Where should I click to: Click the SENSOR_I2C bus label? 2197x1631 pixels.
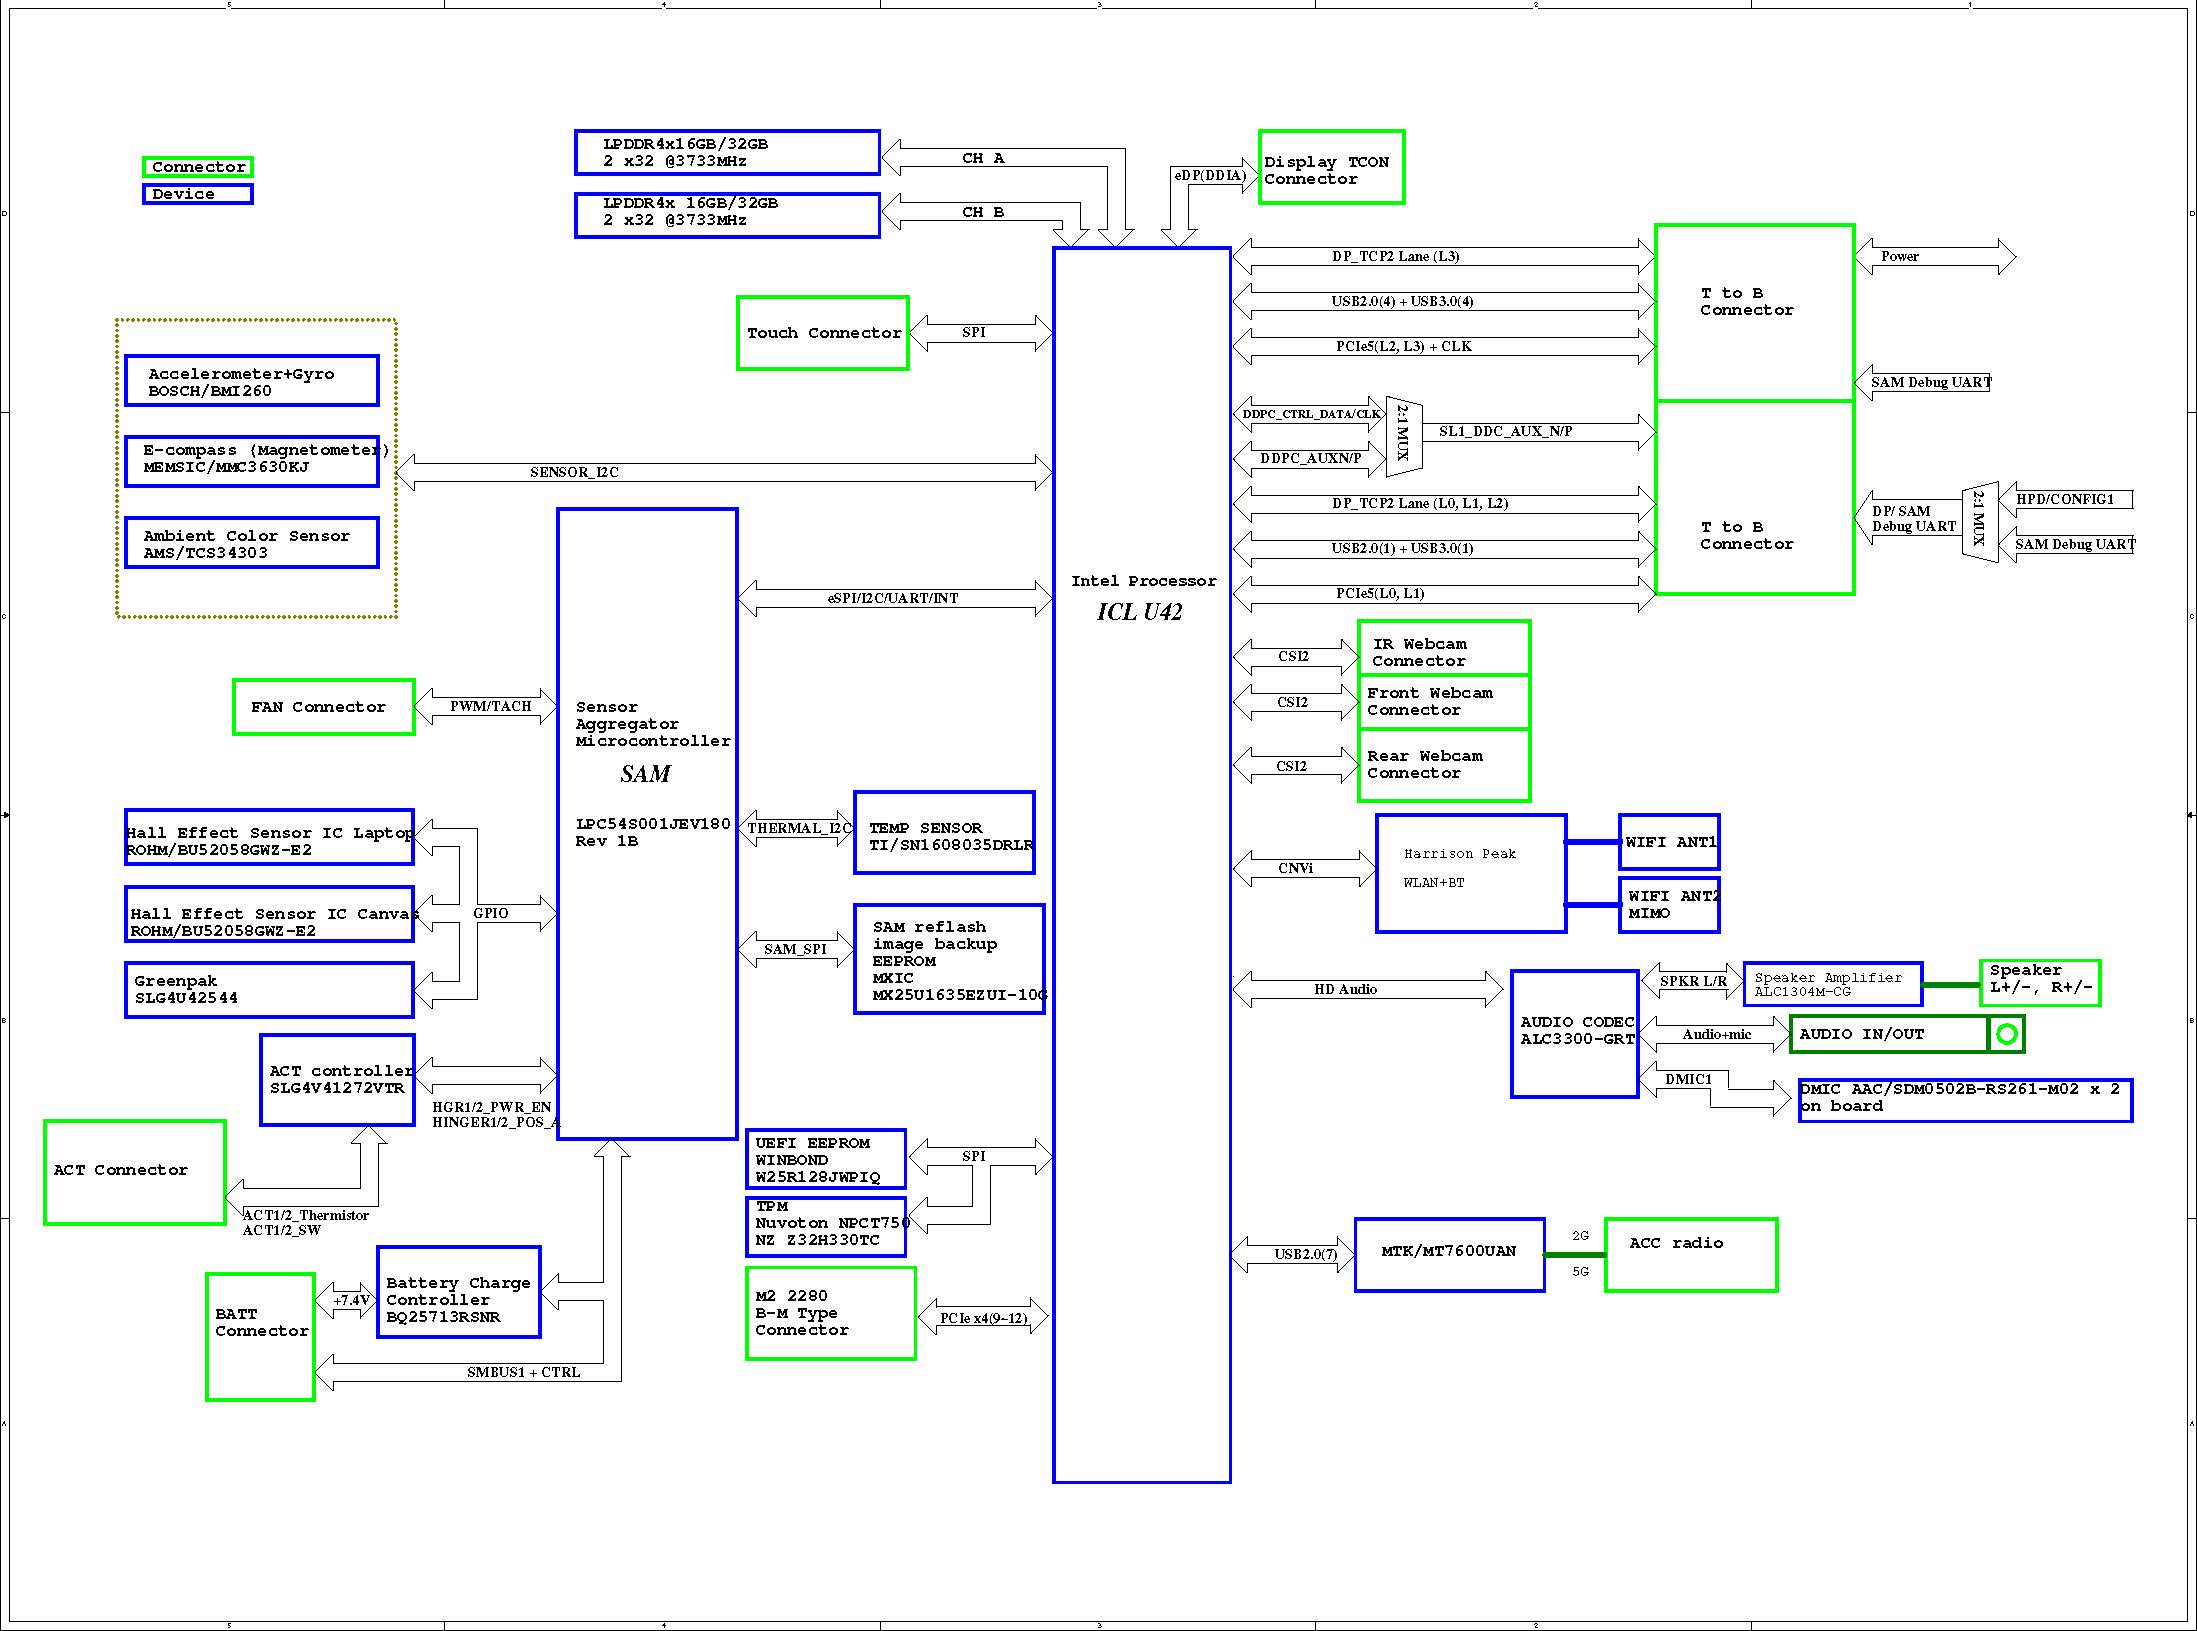[574, 472]
